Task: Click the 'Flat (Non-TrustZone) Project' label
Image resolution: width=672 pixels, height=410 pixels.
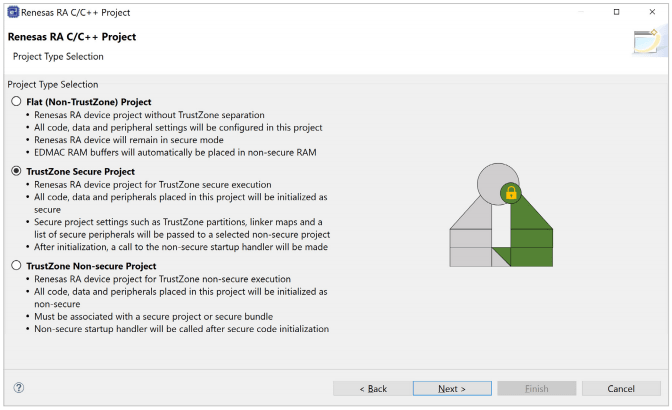Action: (89, 102)
